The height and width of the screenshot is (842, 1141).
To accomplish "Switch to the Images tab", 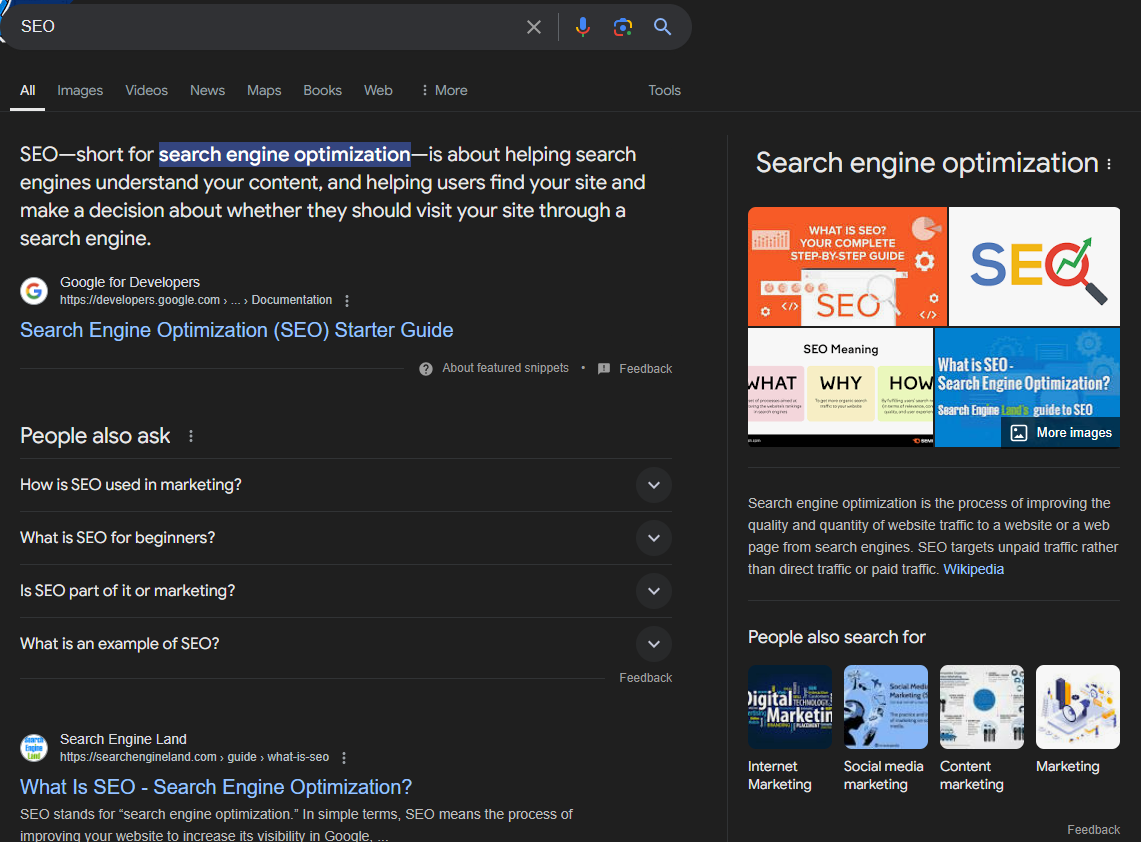I will [x=80, y=90].
